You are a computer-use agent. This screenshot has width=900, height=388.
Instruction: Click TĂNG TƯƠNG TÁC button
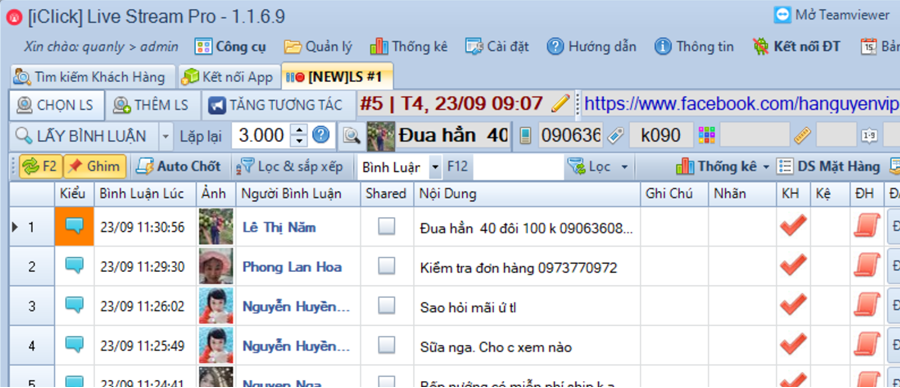[276, 105]
